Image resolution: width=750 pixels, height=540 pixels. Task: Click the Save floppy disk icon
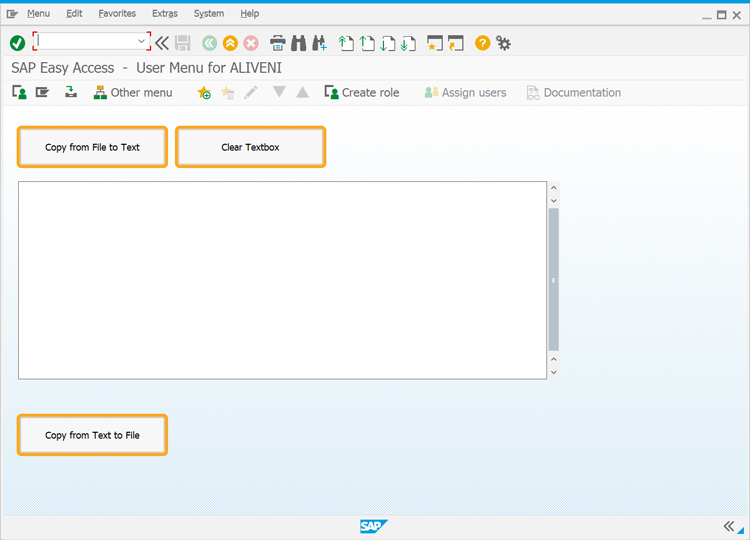(183, 43)
